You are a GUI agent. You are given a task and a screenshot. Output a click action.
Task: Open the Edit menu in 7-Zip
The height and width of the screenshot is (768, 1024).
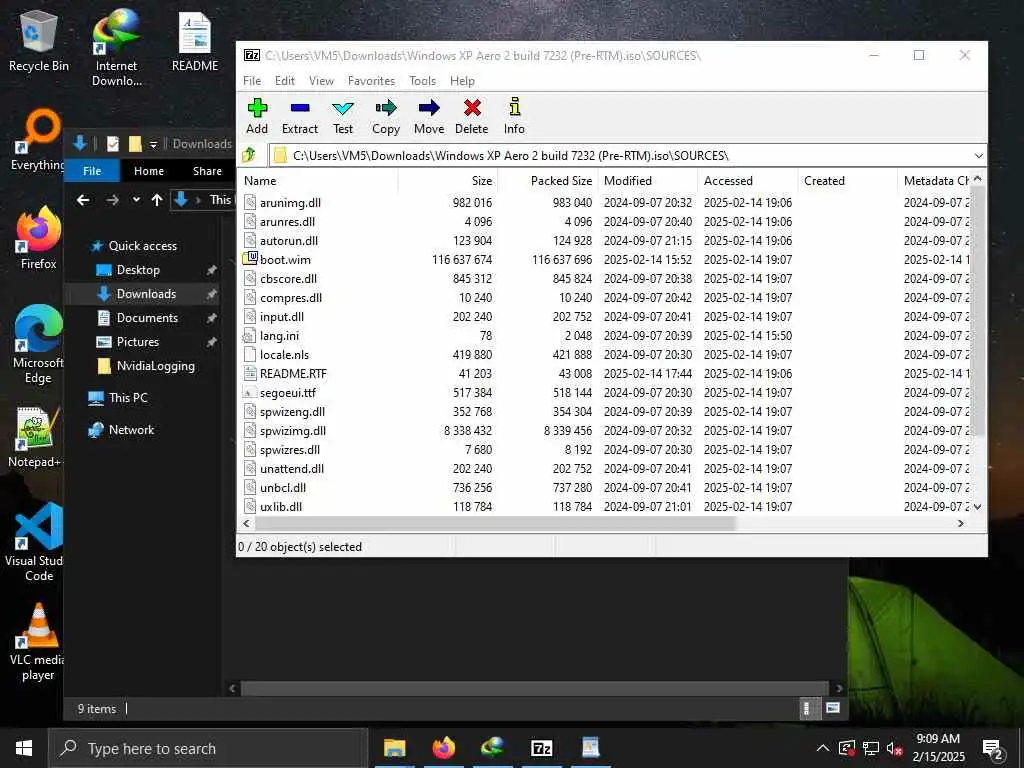[x=285, y=81]
